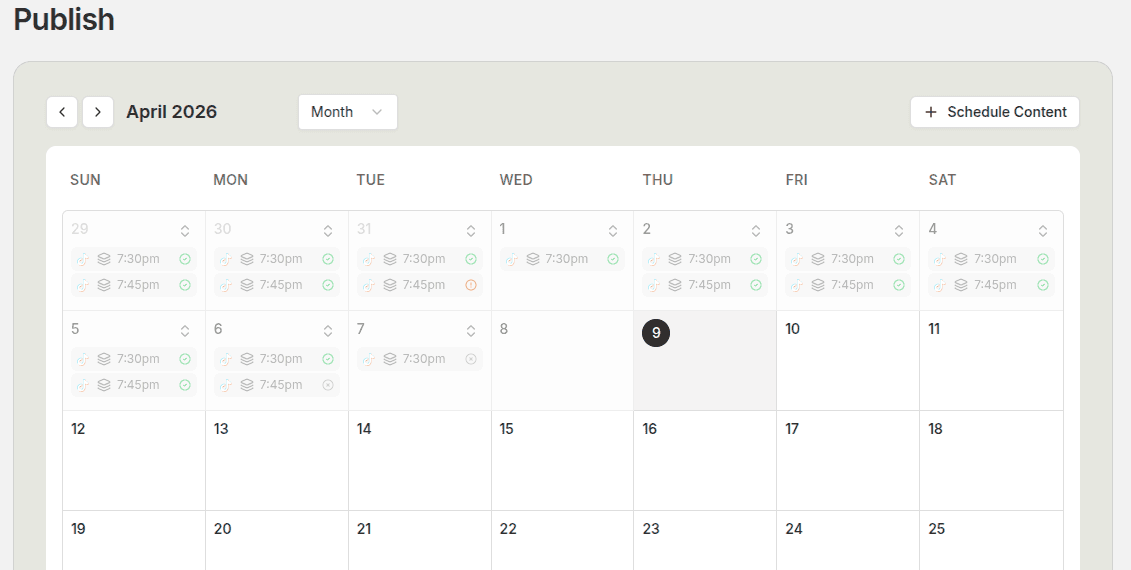Expand the April 6 day cell
The width and height of the screenshot is (1131, 570).
(x=328, y=331)
